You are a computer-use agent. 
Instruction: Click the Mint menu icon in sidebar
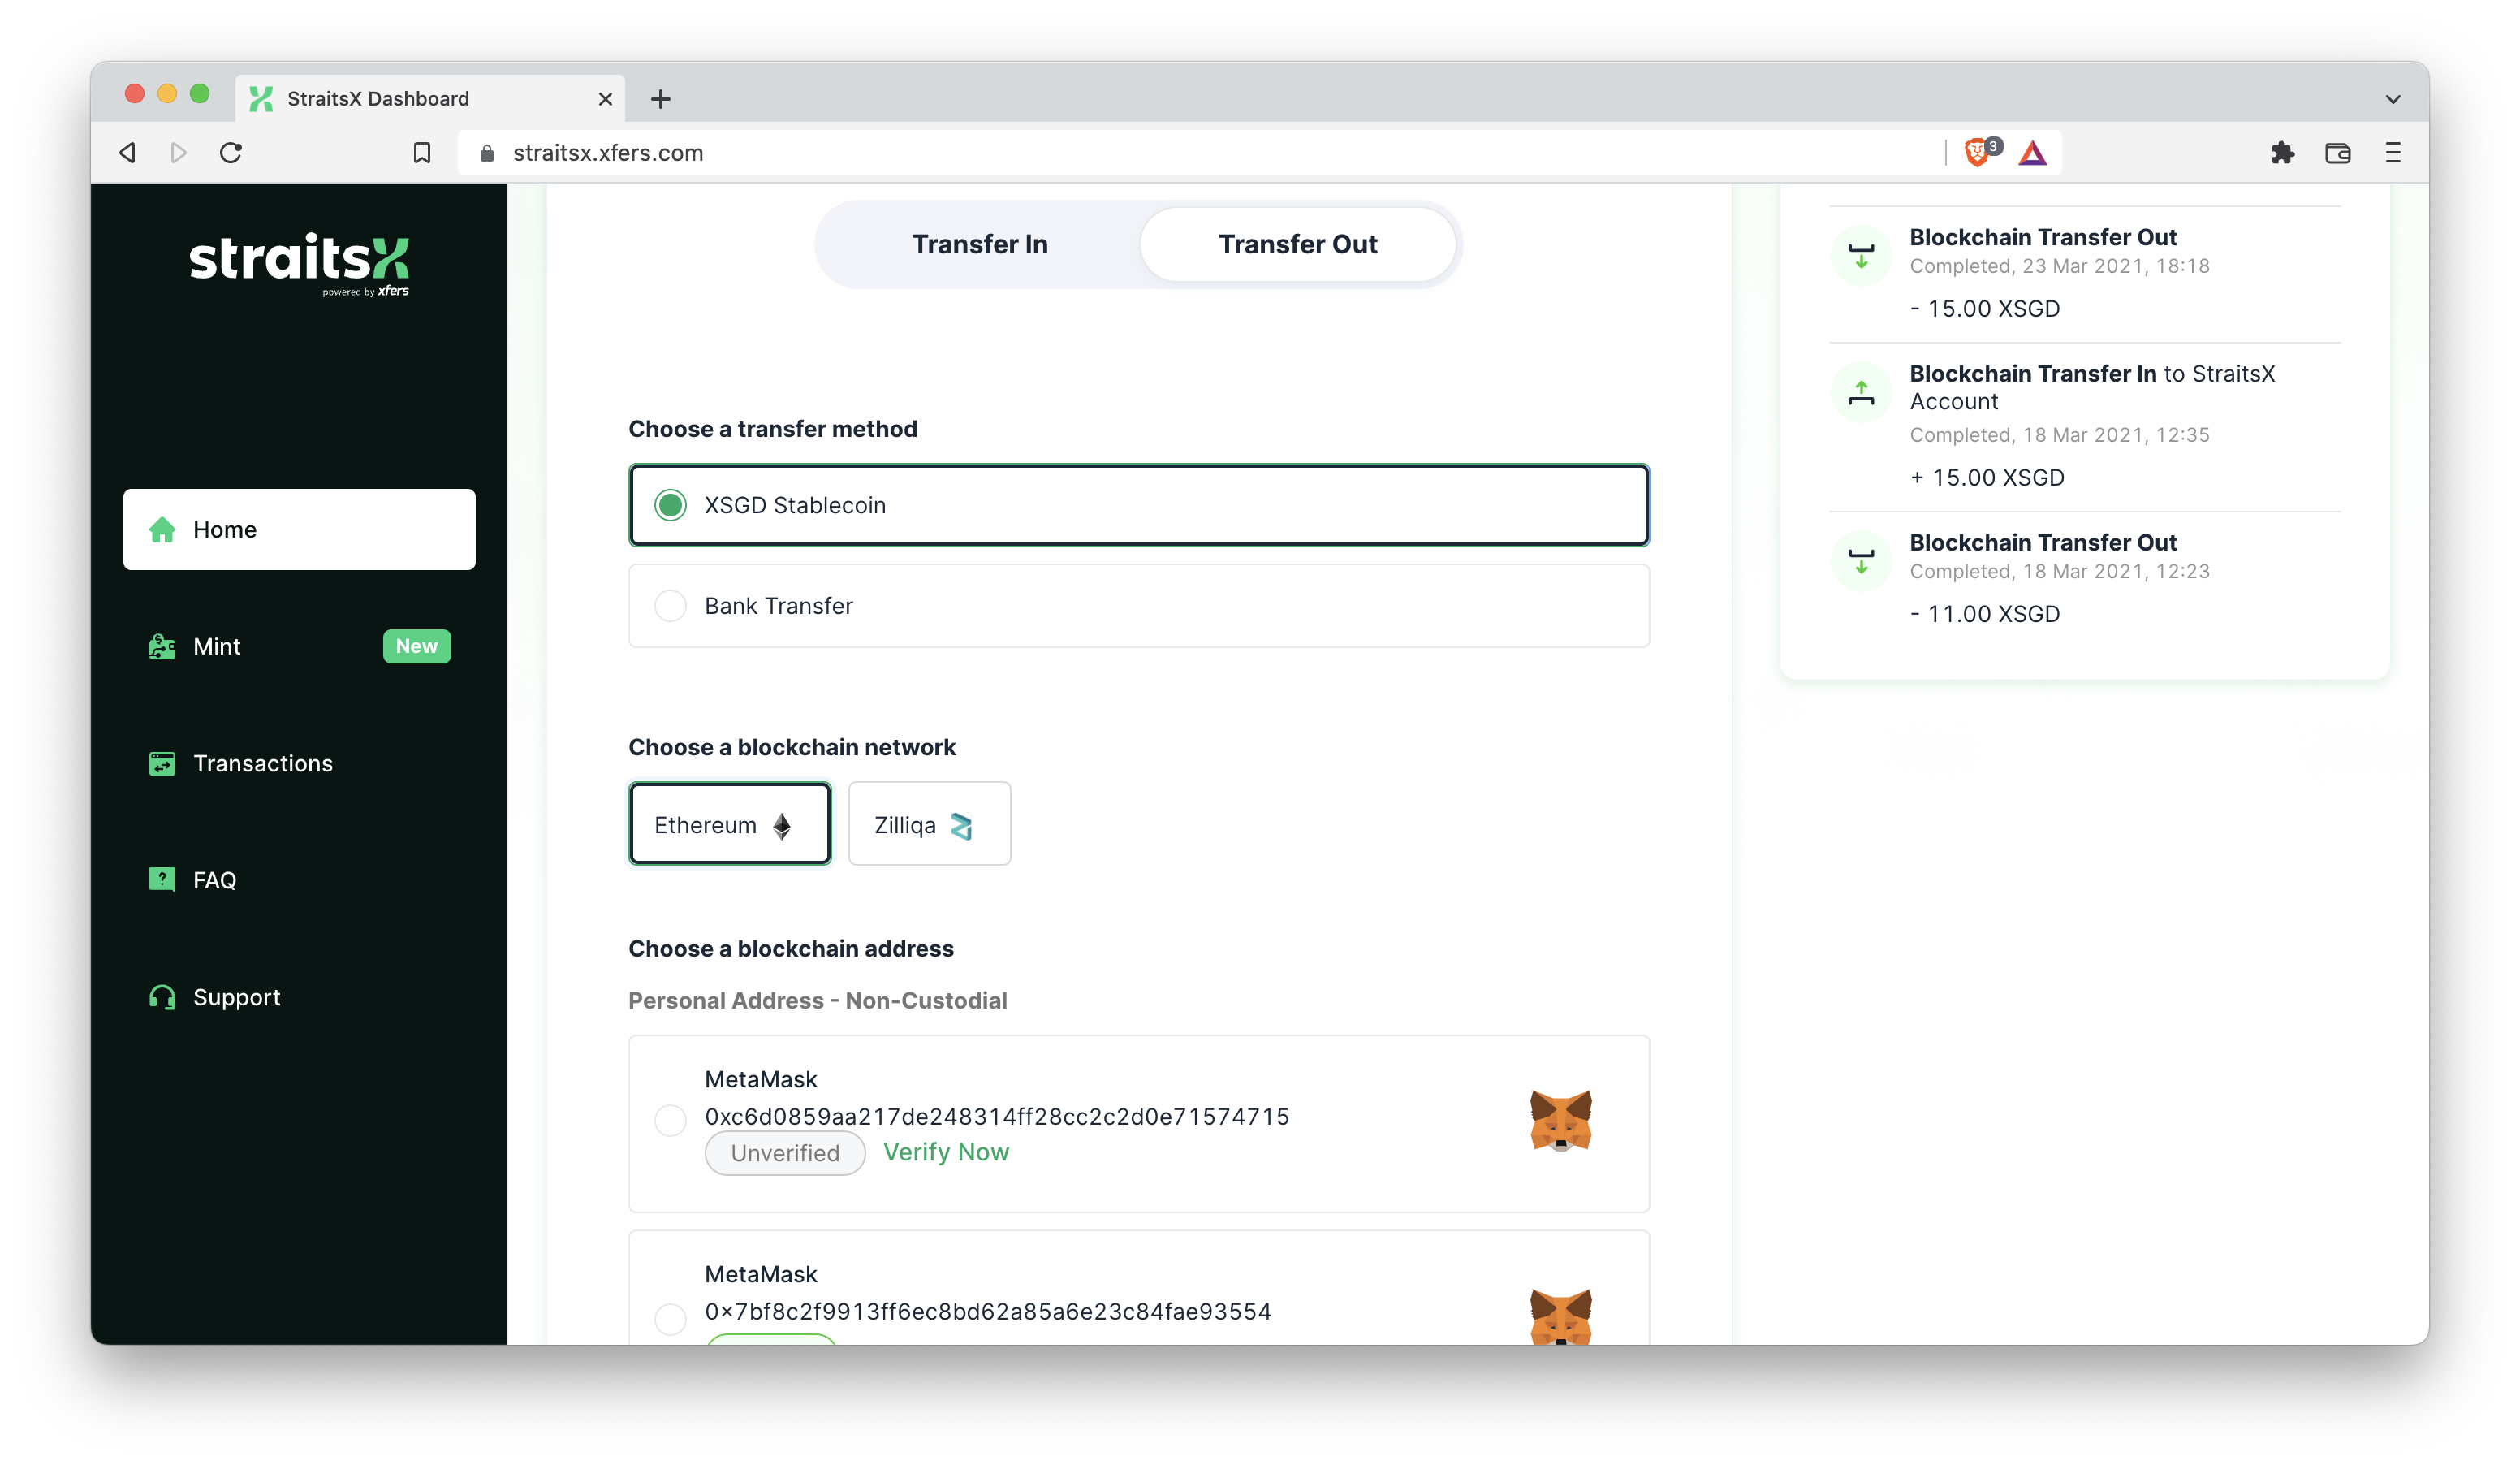click(162, 646)
